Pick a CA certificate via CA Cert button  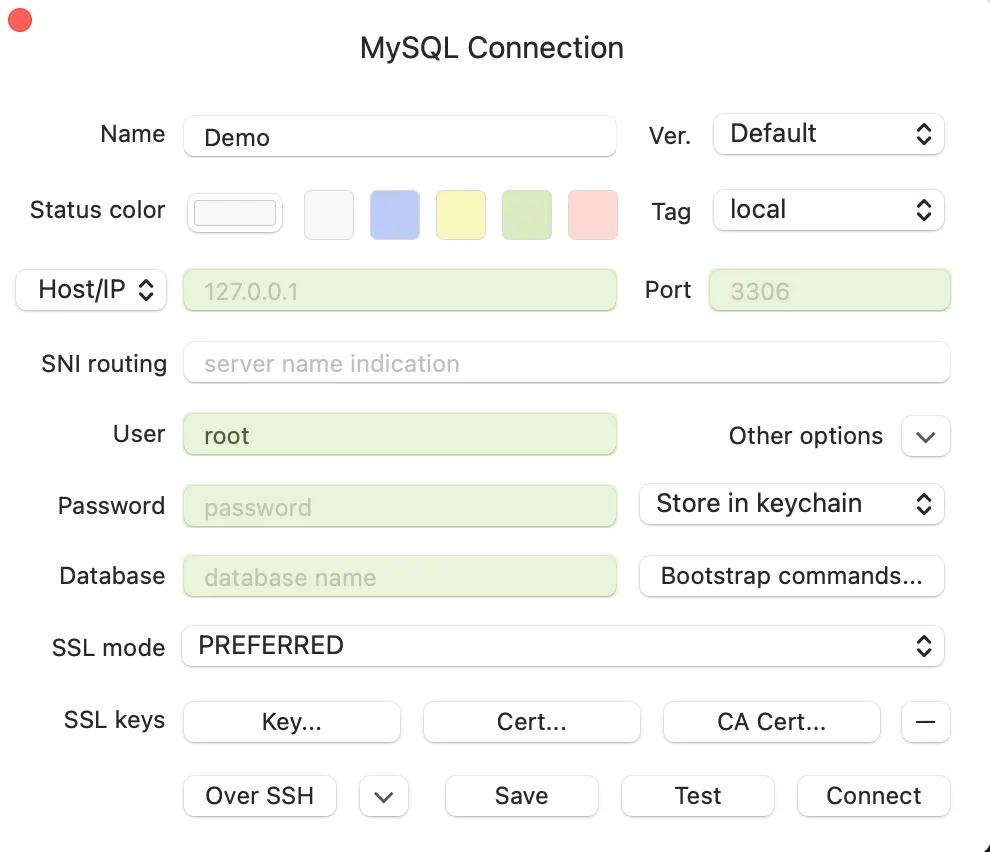click(x=771, y=722)
